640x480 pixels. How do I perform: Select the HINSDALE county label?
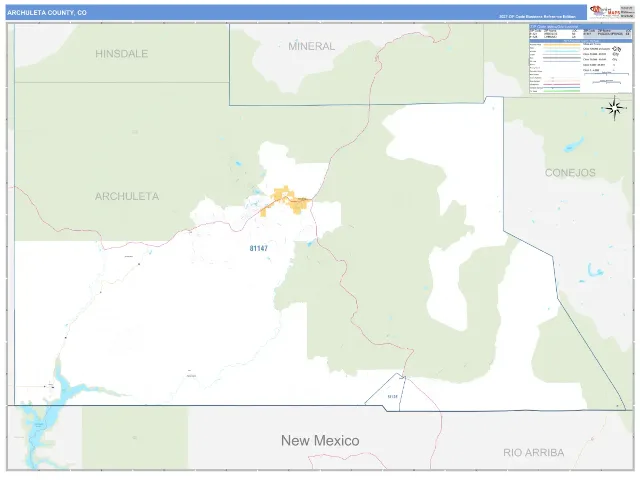pos(122,53)
